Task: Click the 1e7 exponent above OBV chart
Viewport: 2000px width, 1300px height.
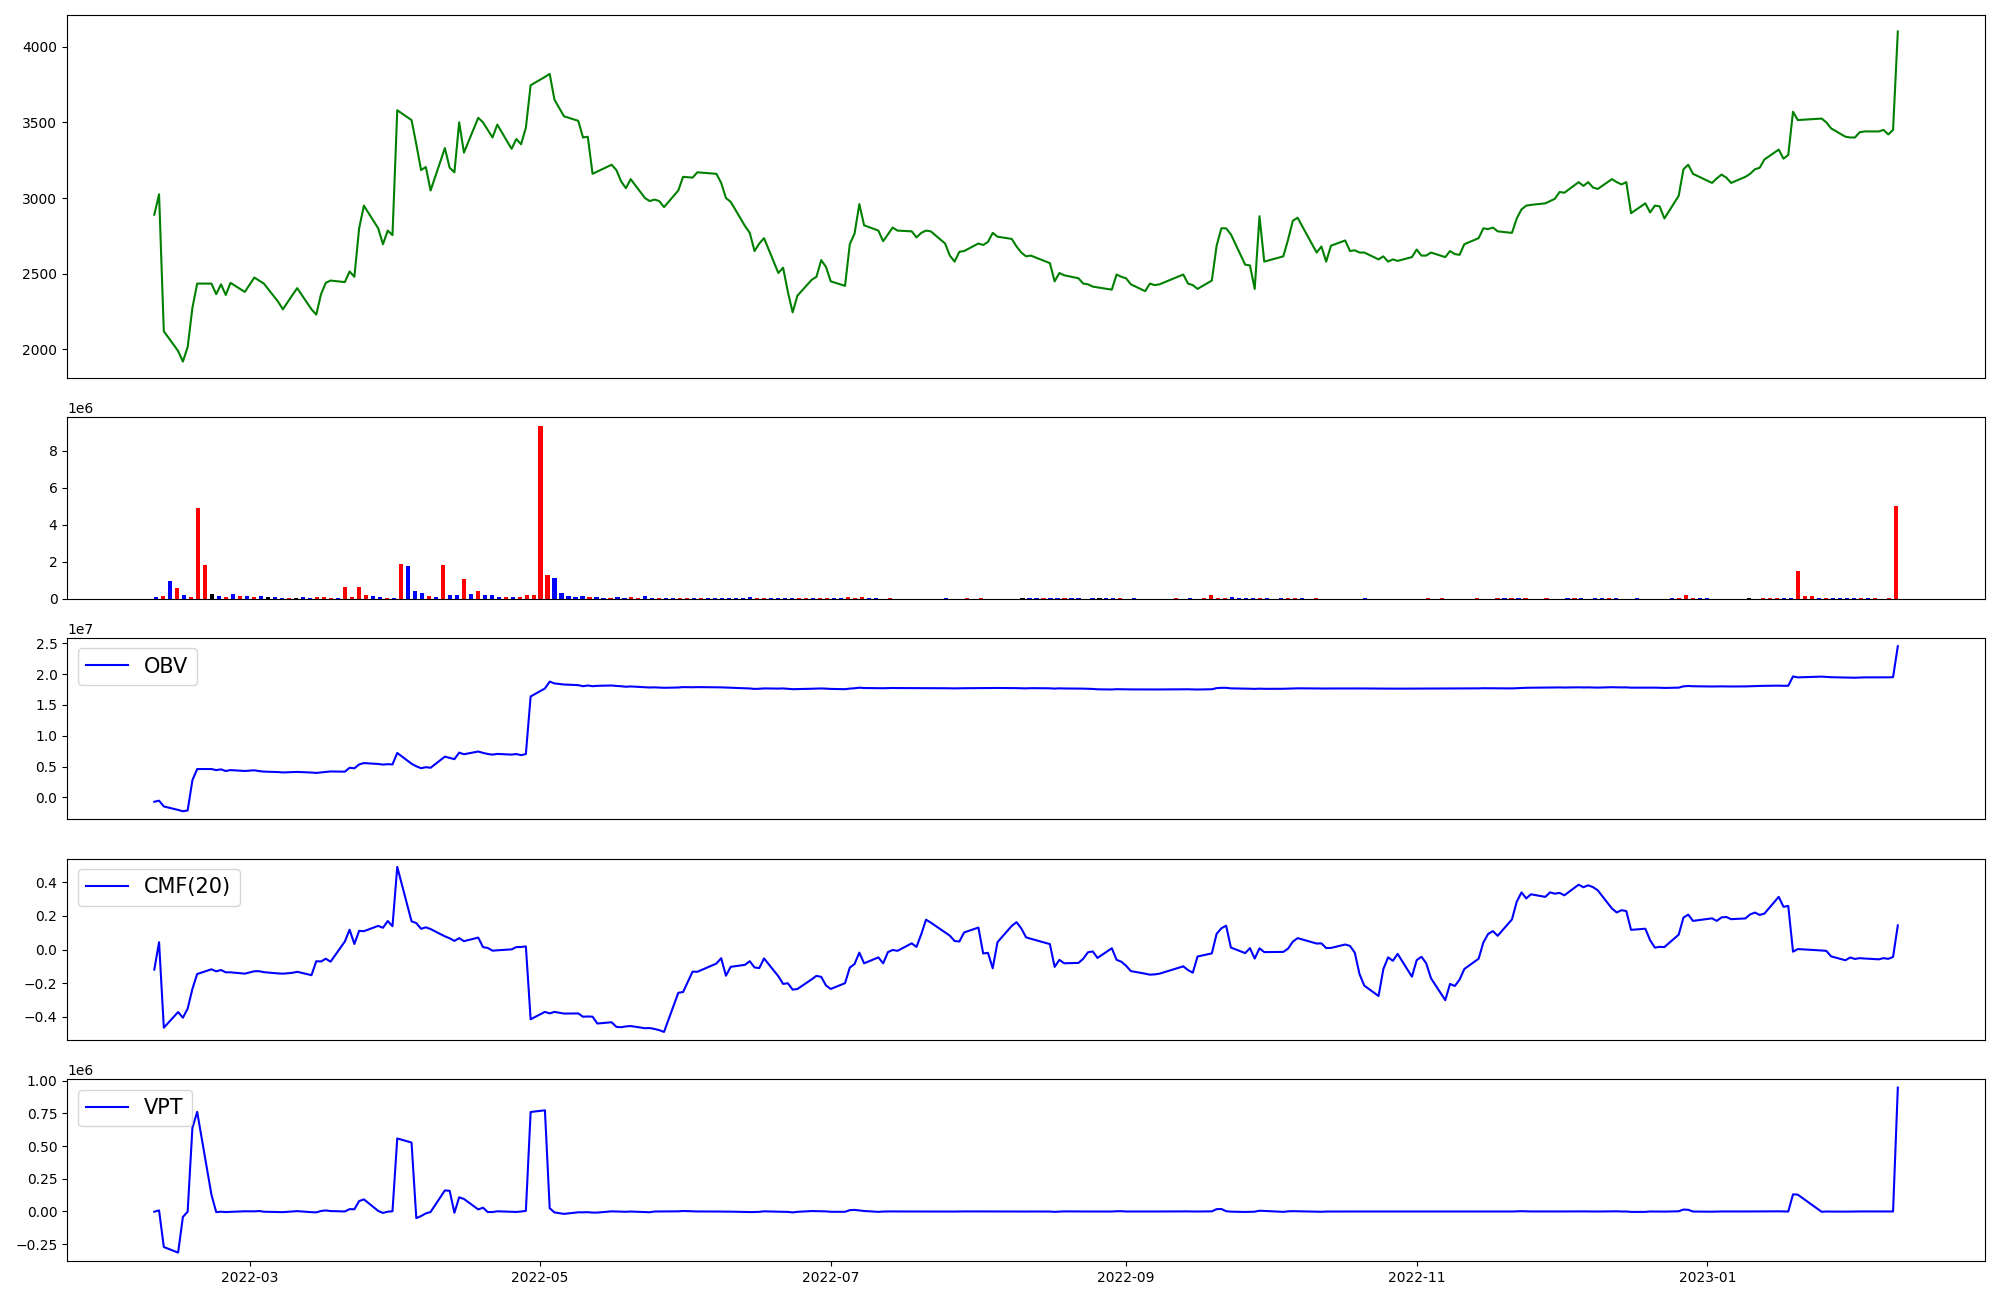Action: 80,630
